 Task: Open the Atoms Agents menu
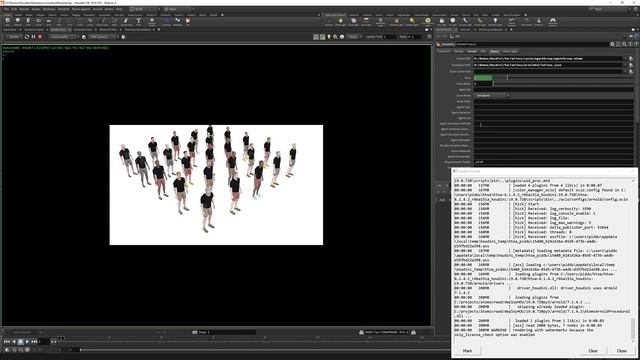(81, 9)
